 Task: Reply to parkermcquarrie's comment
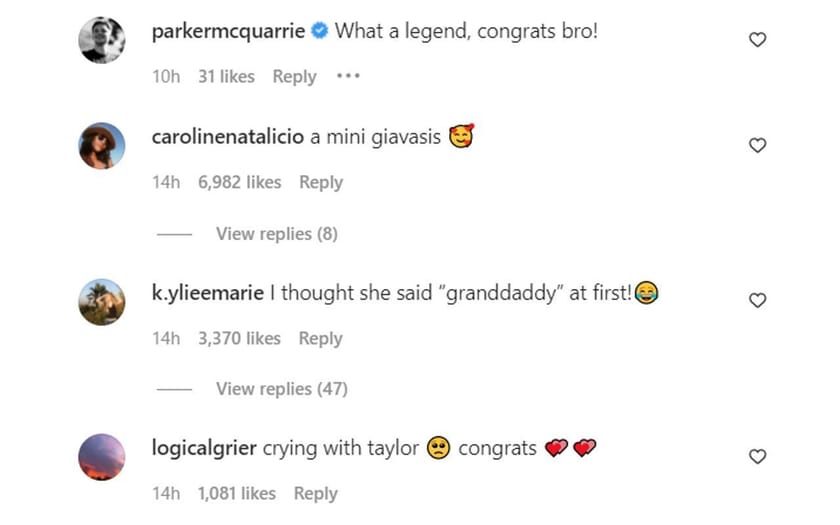pos(294,76)
